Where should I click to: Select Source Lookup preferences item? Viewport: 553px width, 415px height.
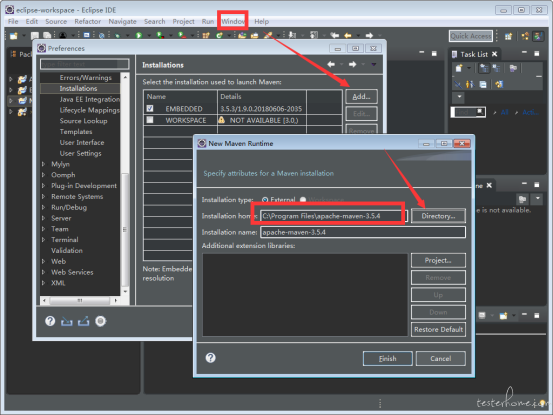tap(83, 121)
